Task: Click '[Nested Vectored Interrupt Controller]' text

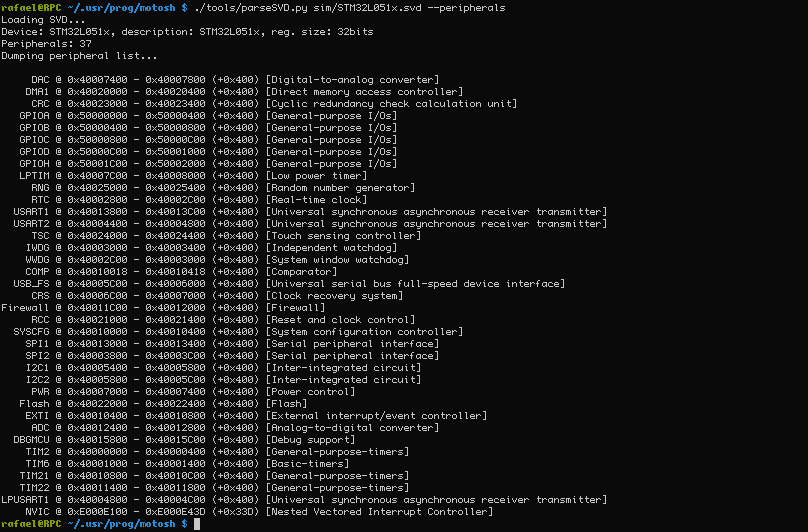Action: click(379, 511)
